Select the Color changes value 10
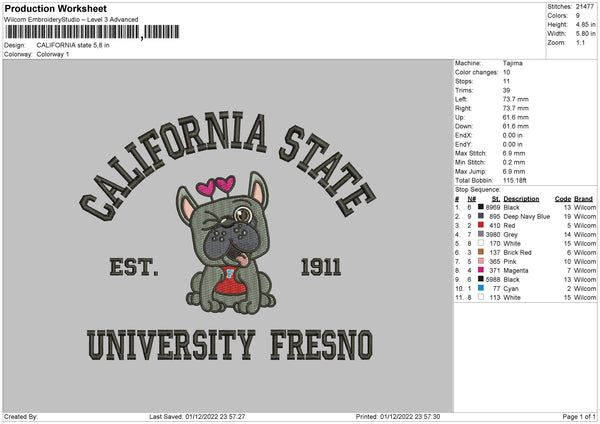 (506, 72)
